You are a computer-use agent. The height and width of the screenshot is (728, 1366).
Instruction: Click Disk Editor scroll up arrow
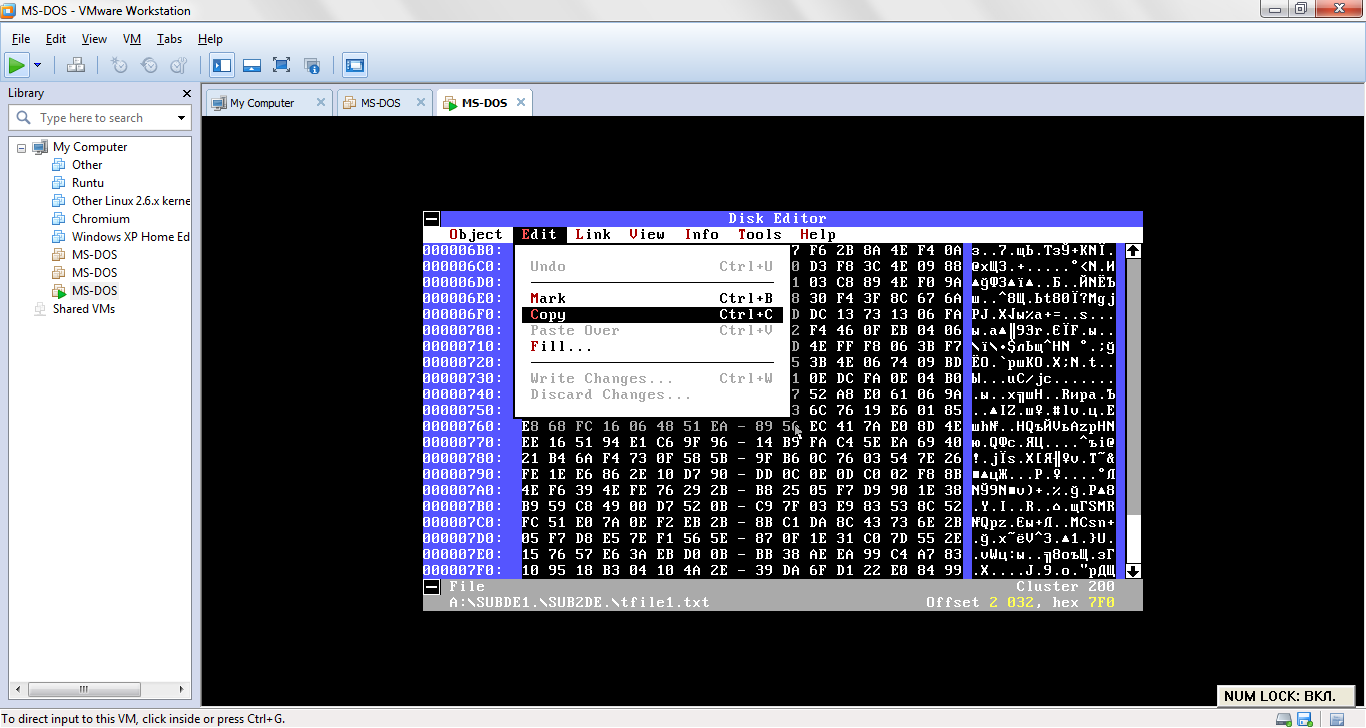[x=1133, y=251]
